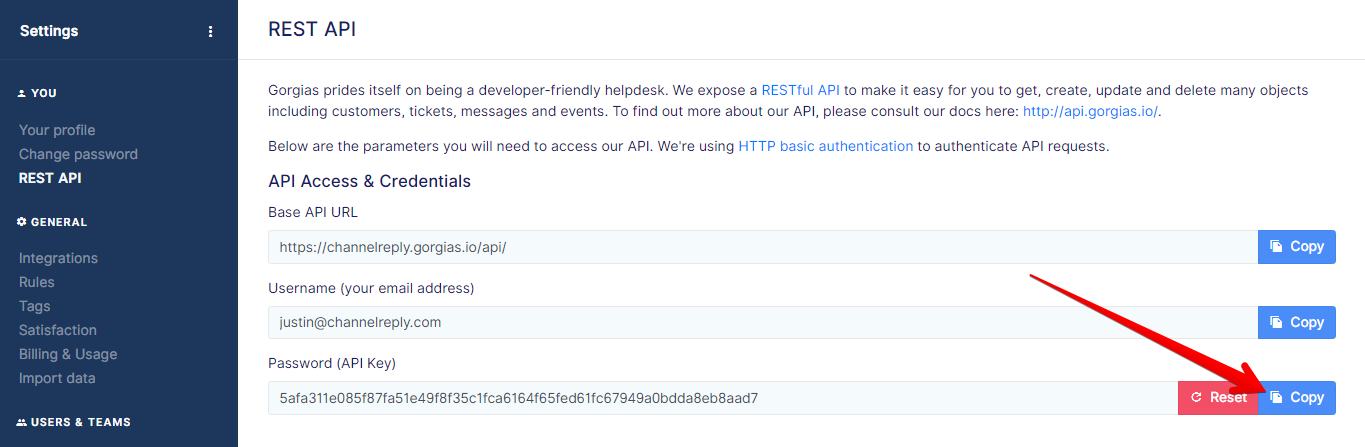Copy the Username email address

1297,322
